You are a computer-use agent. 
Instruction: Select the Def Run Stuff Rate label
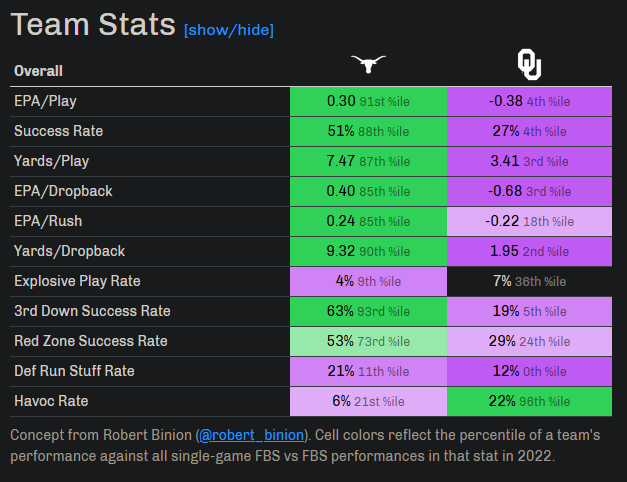coord(74,371)
